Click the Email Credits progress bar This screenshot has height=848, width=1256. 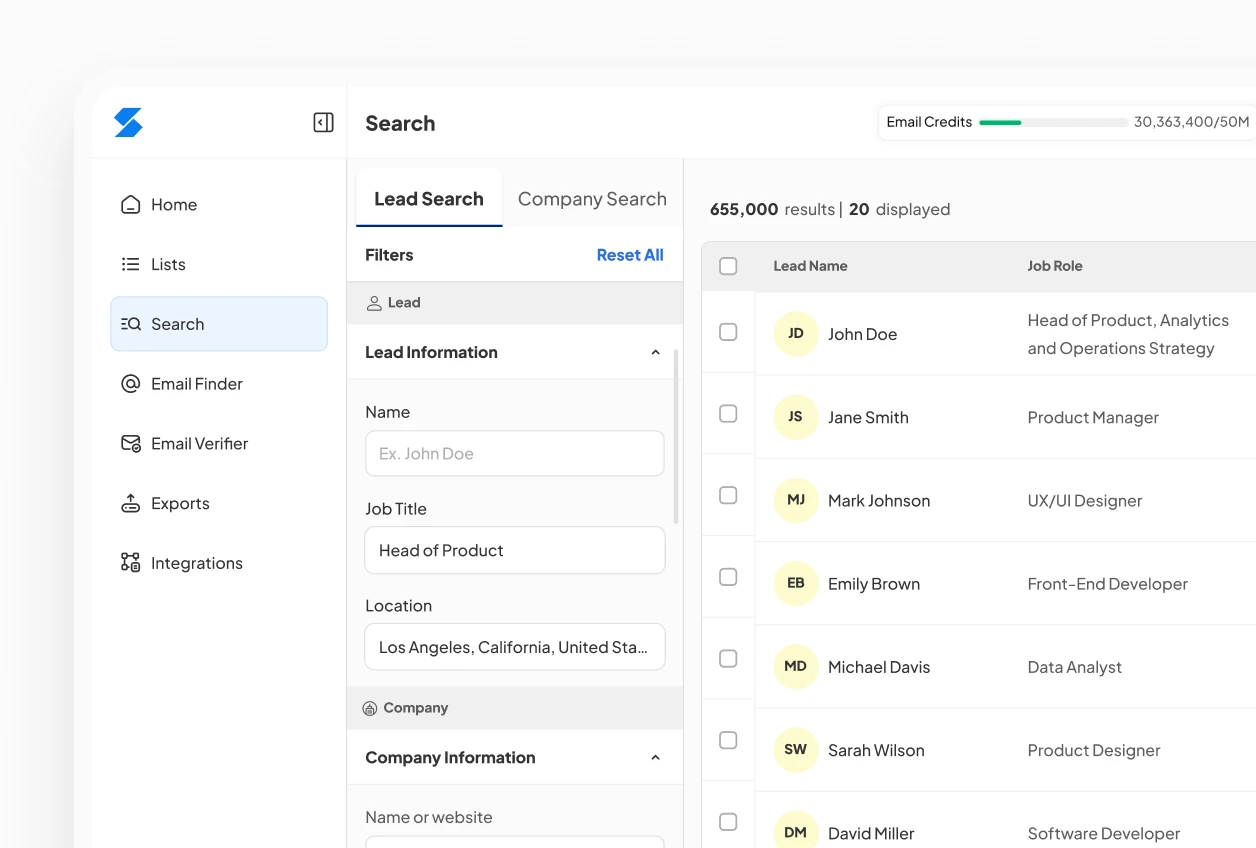[x=1054, y=122]
